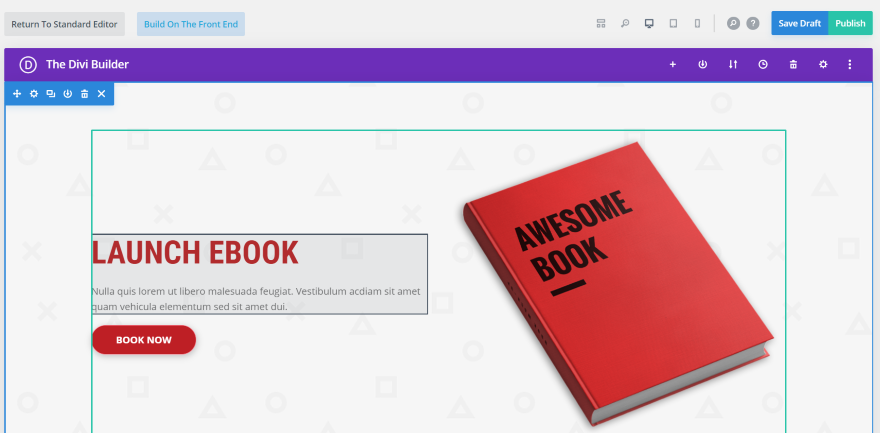Open editing history clock icon
The height and width of the screenshot is (433, 880).
coord(763,65)
